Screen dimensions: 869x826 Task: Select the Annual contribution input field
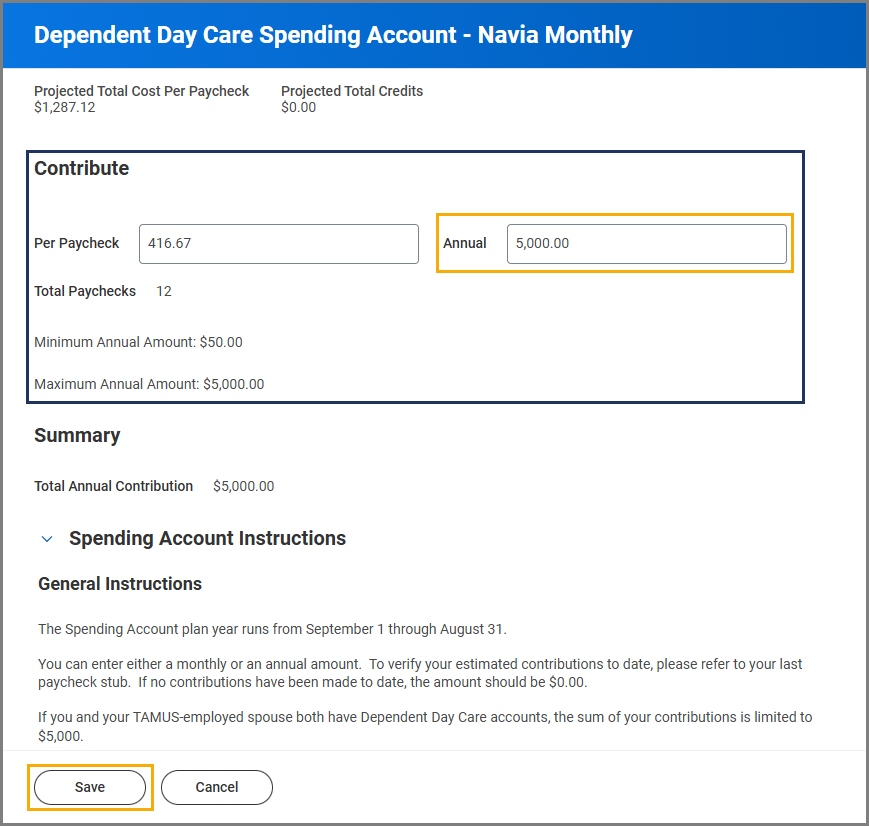click(x=646, y=244)
